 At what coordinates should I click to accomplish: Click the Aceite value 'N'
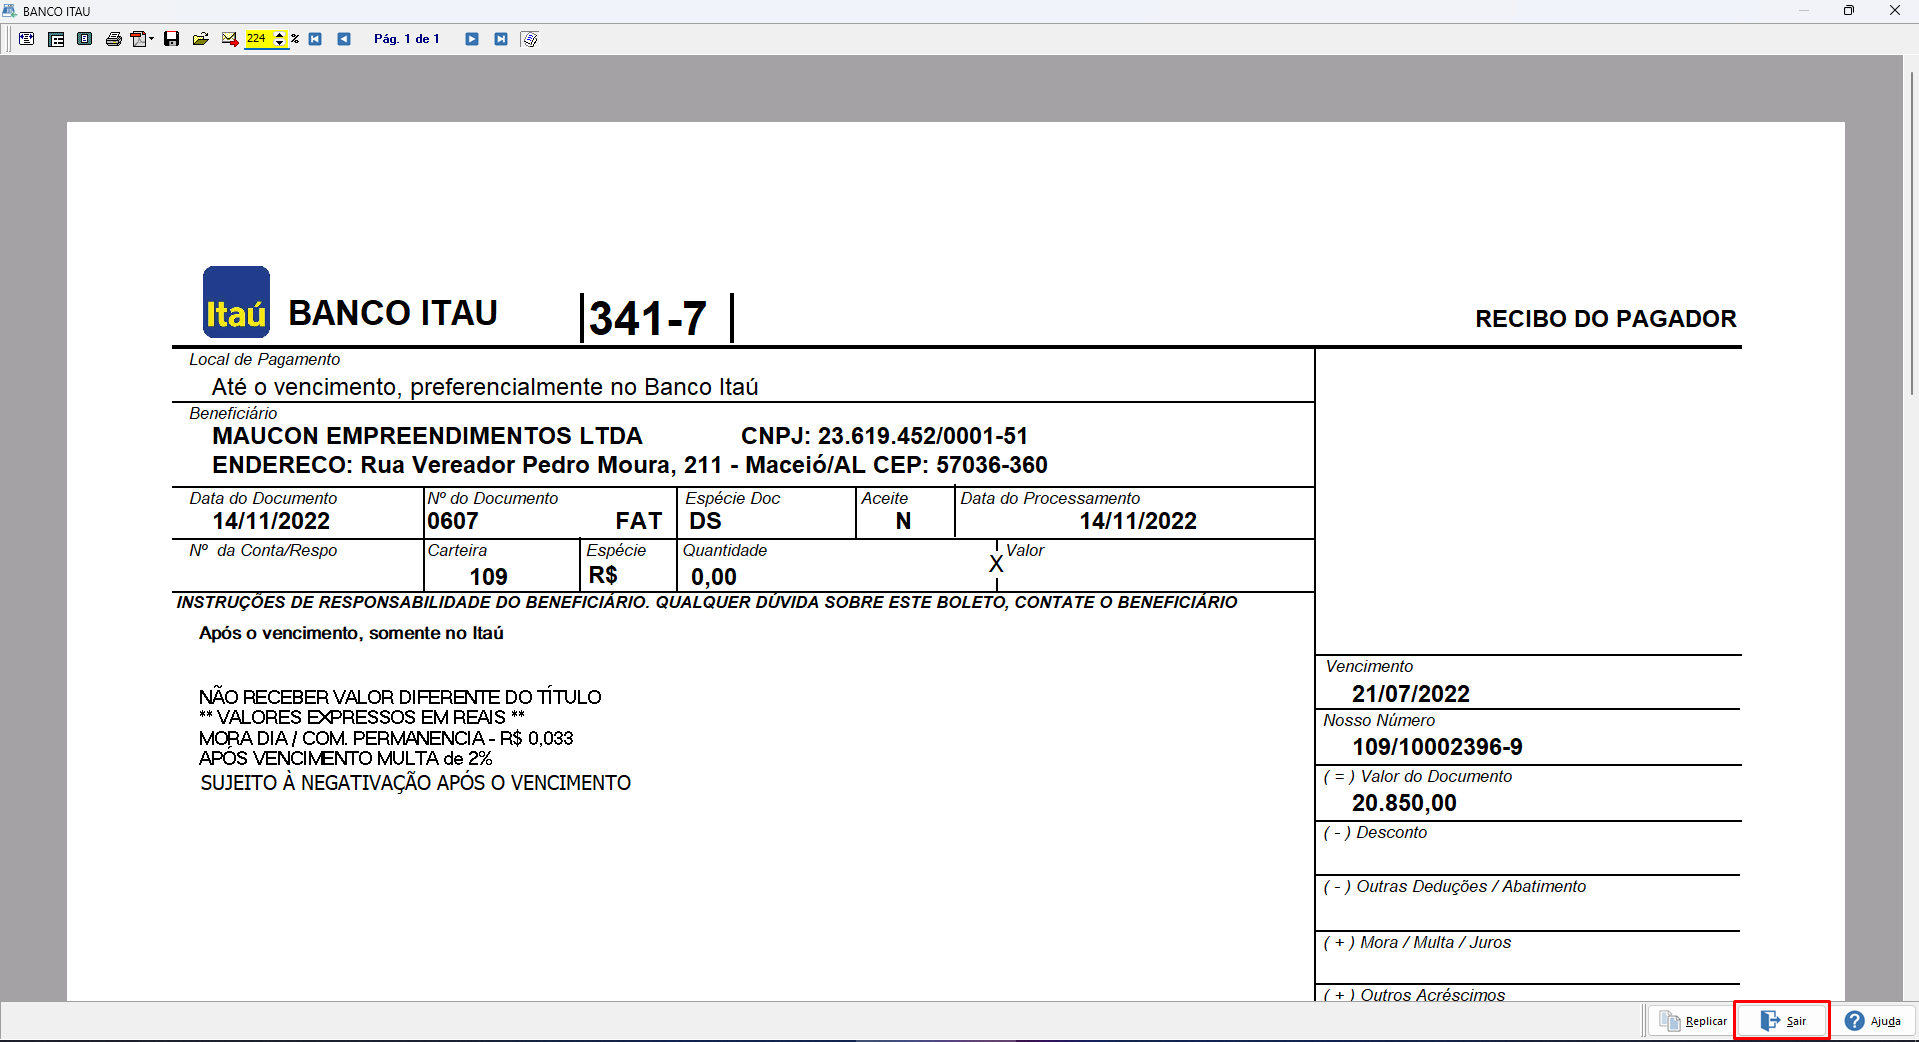903,521
